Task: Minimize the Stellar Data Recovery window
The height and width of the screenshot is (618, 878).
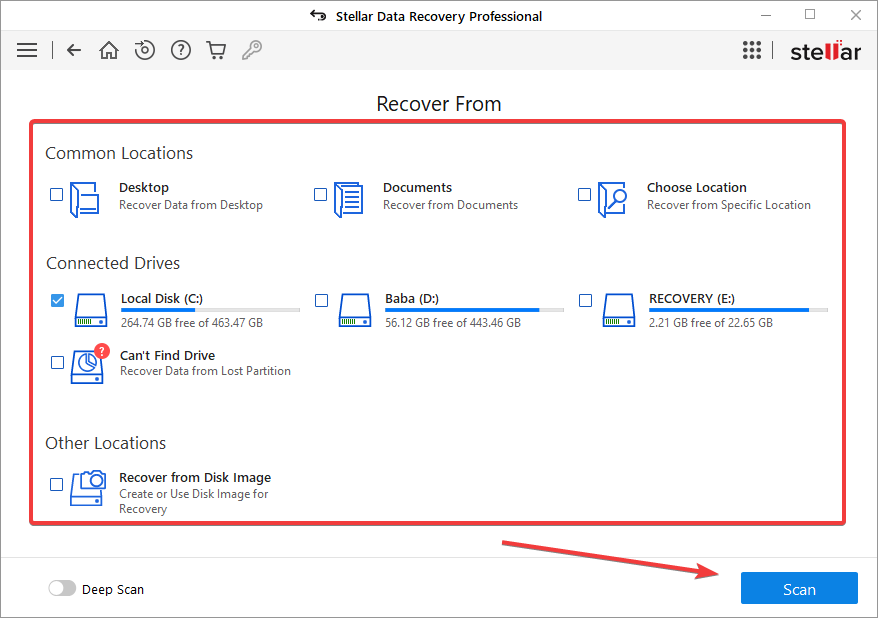Action: [x=766, y=15]
